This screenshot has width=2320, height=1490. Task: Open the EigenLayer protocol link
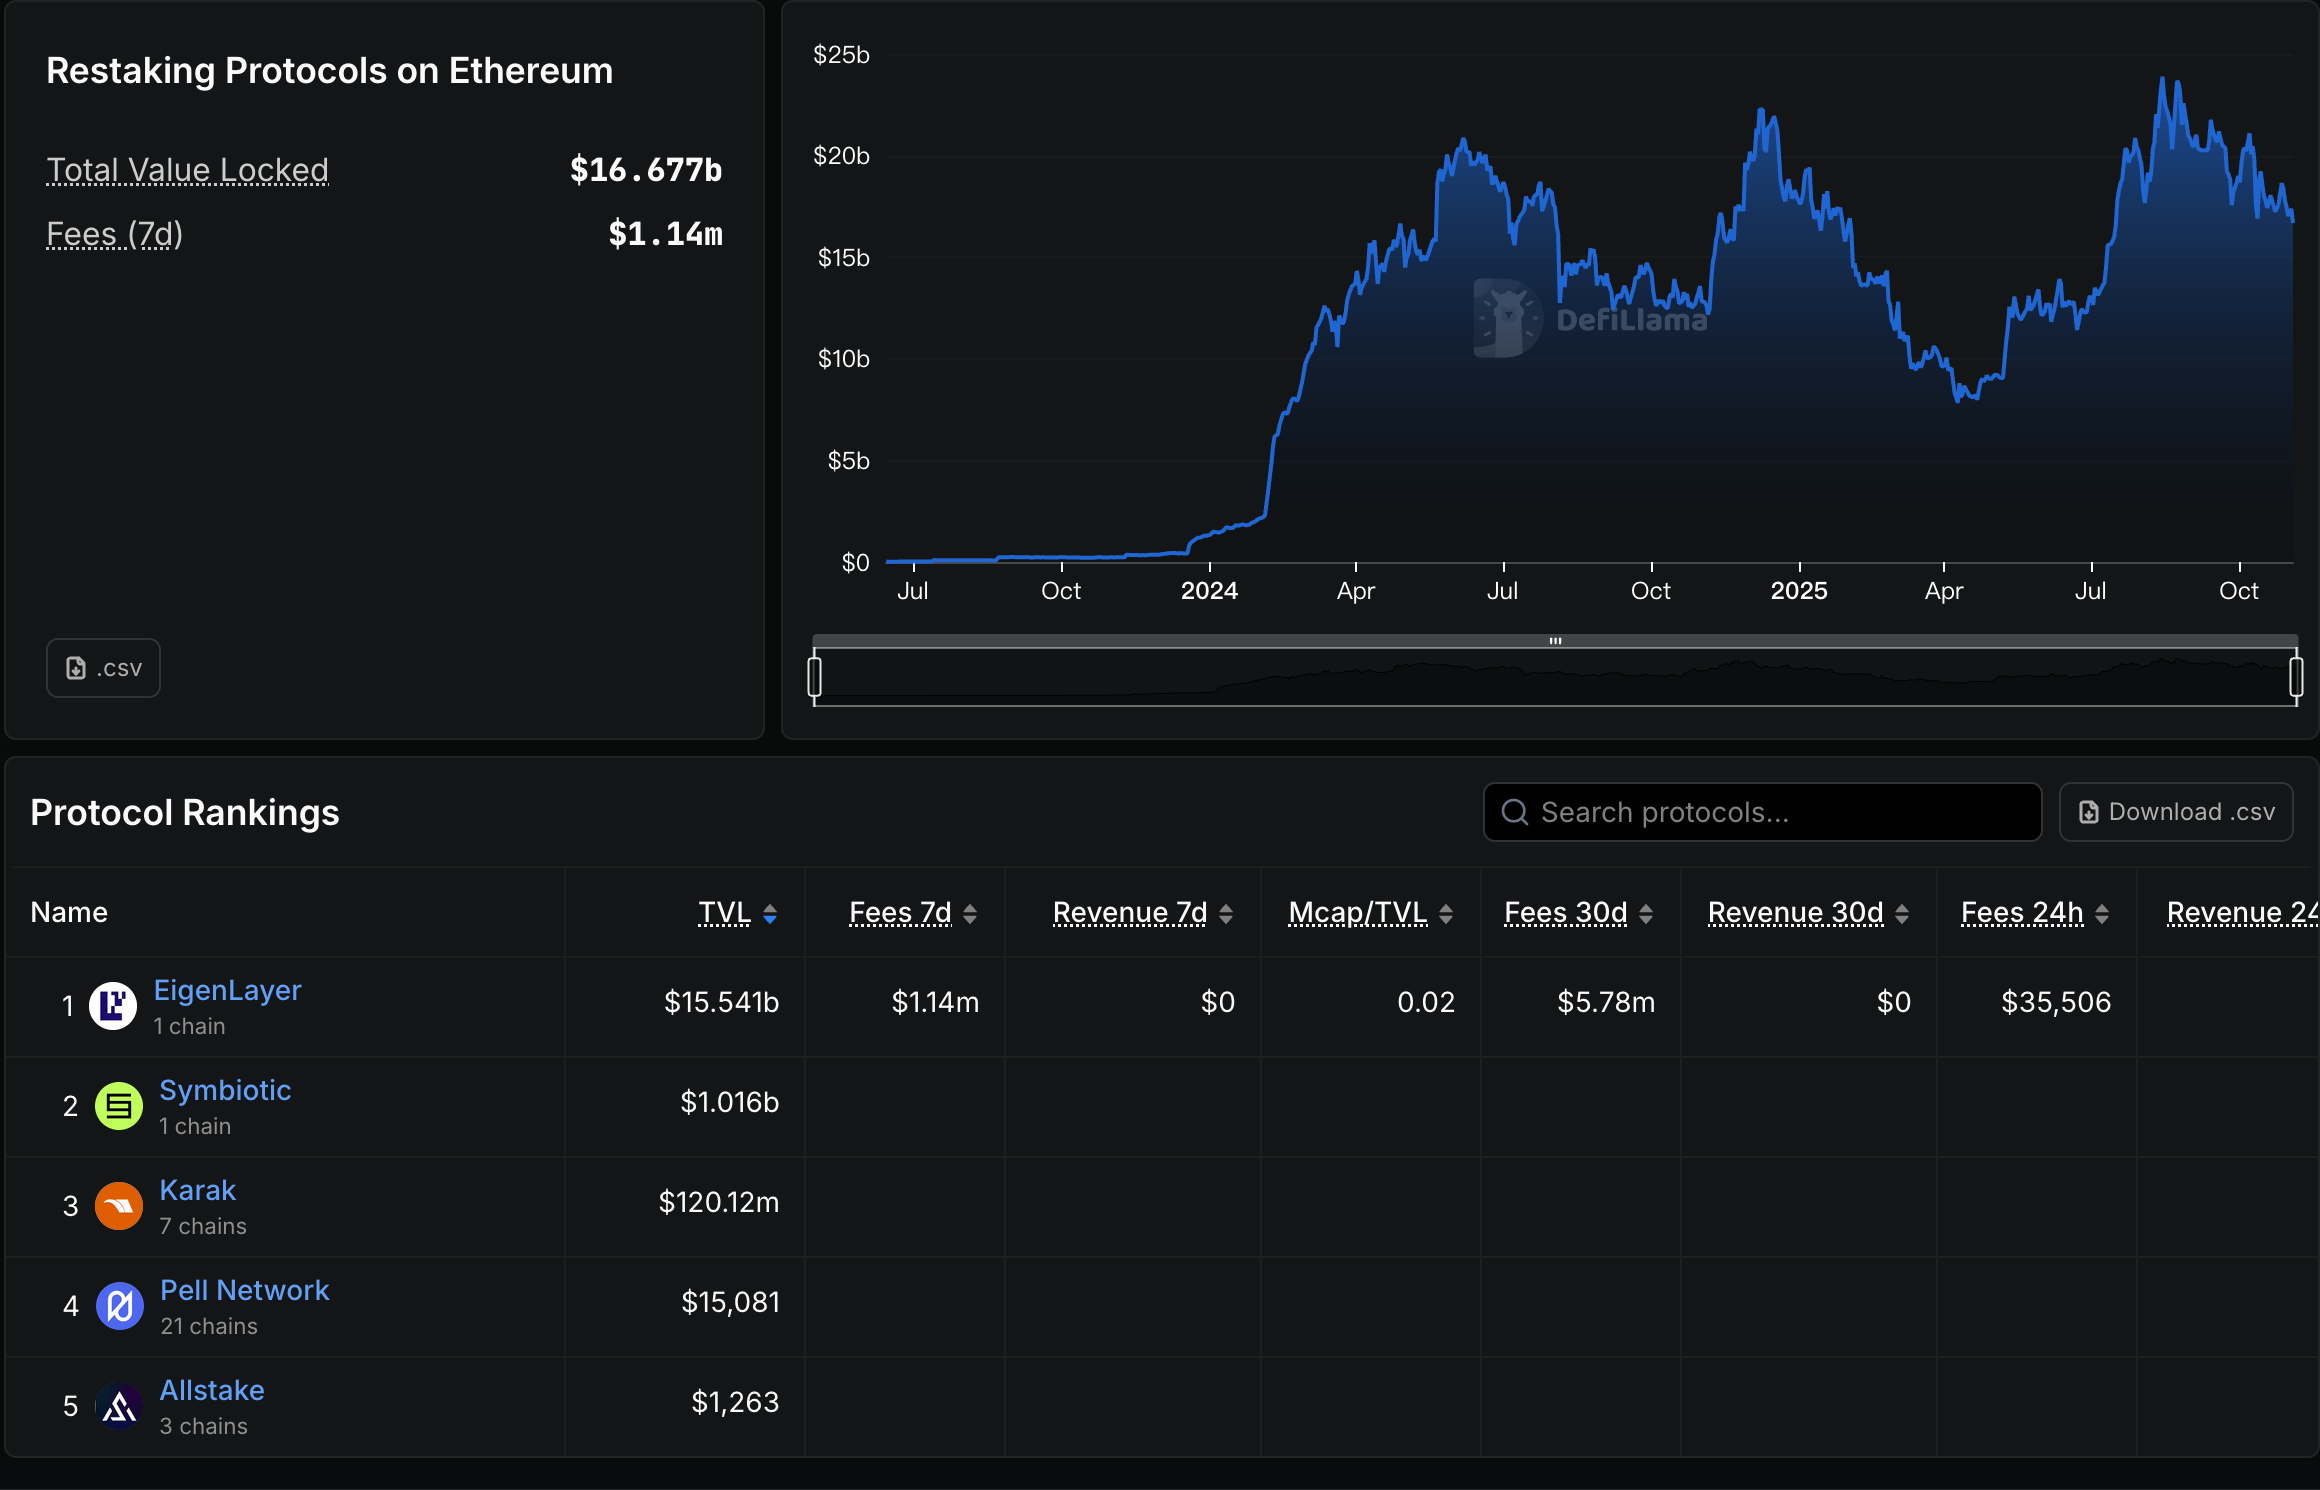227,990
